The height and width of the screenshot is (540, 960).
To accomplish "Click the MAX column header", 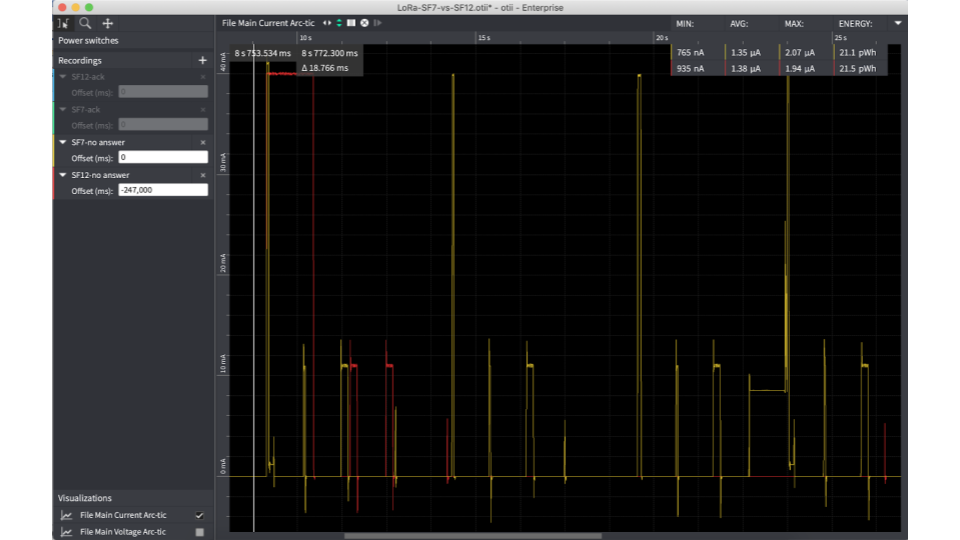I will (x=794, y=24).
